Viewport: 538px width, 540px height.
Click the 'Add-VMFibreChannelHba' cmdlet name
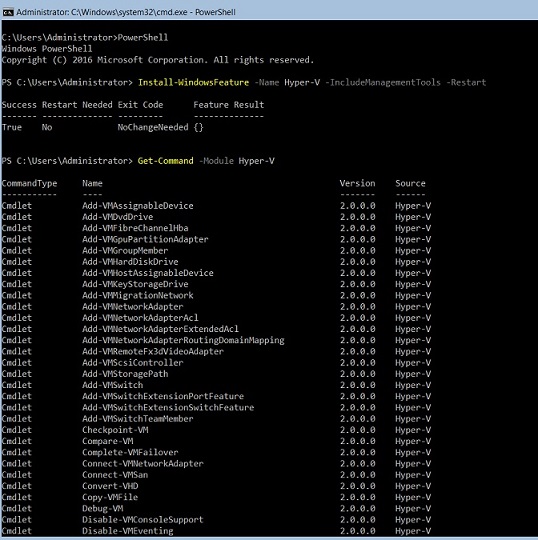135,228
